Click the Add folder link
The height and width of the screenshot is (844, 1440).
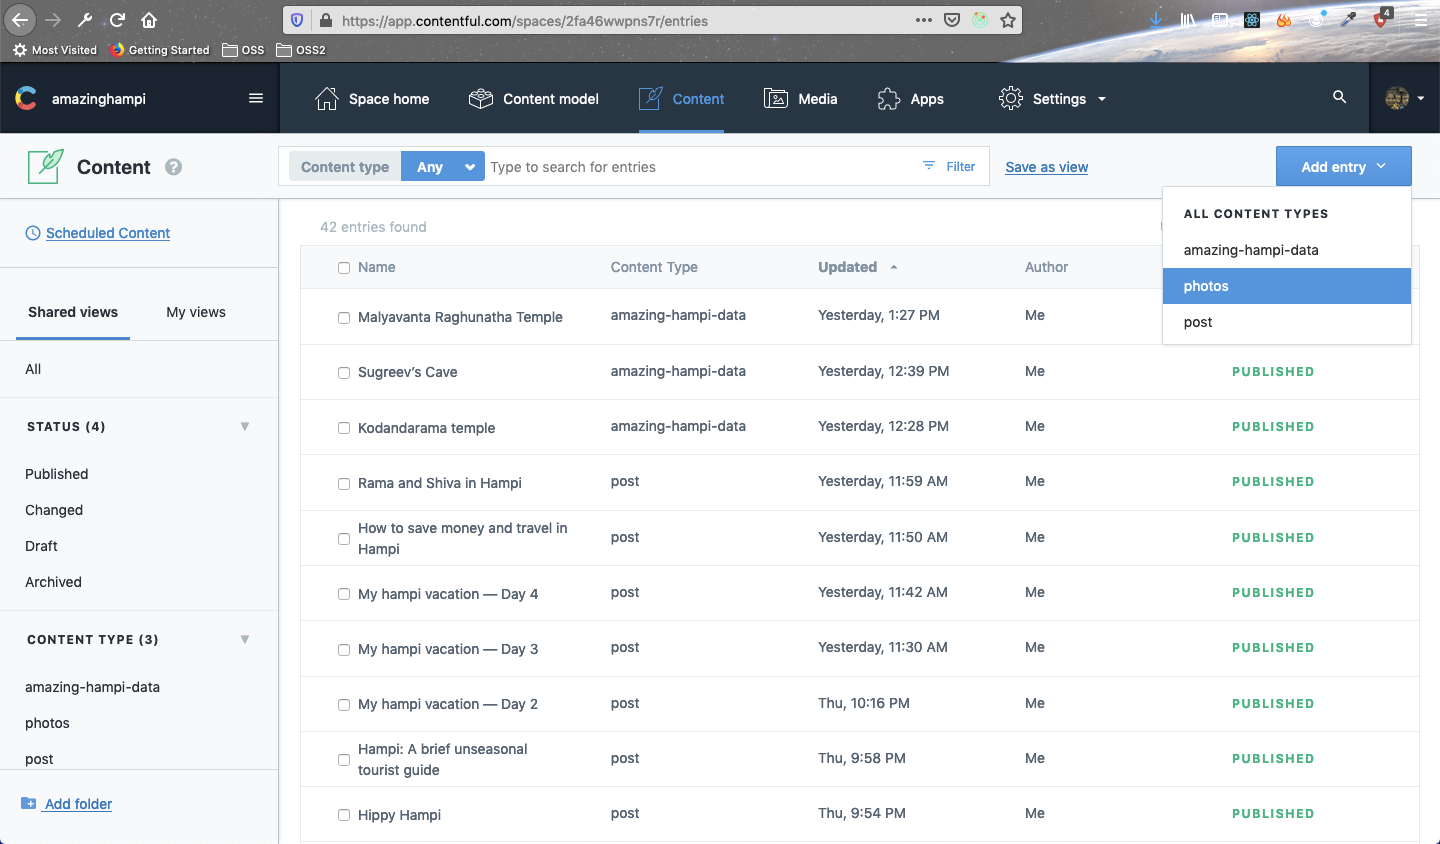coord(78,804)
